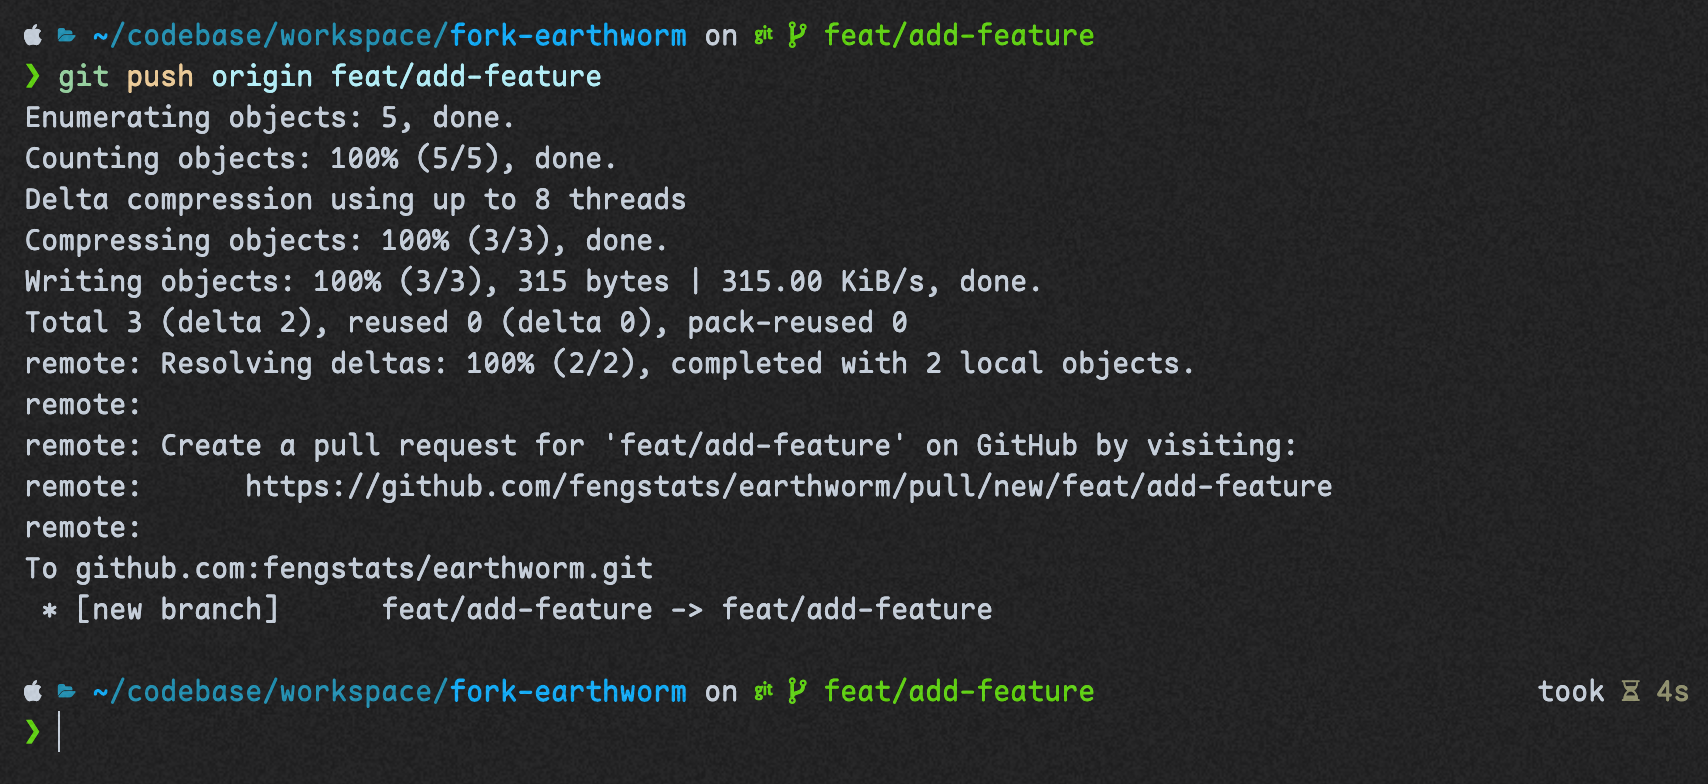Click the branch icon before feat/add-feature at top
This screenshot has width=1708, height=784.
[x=797, y=36]
